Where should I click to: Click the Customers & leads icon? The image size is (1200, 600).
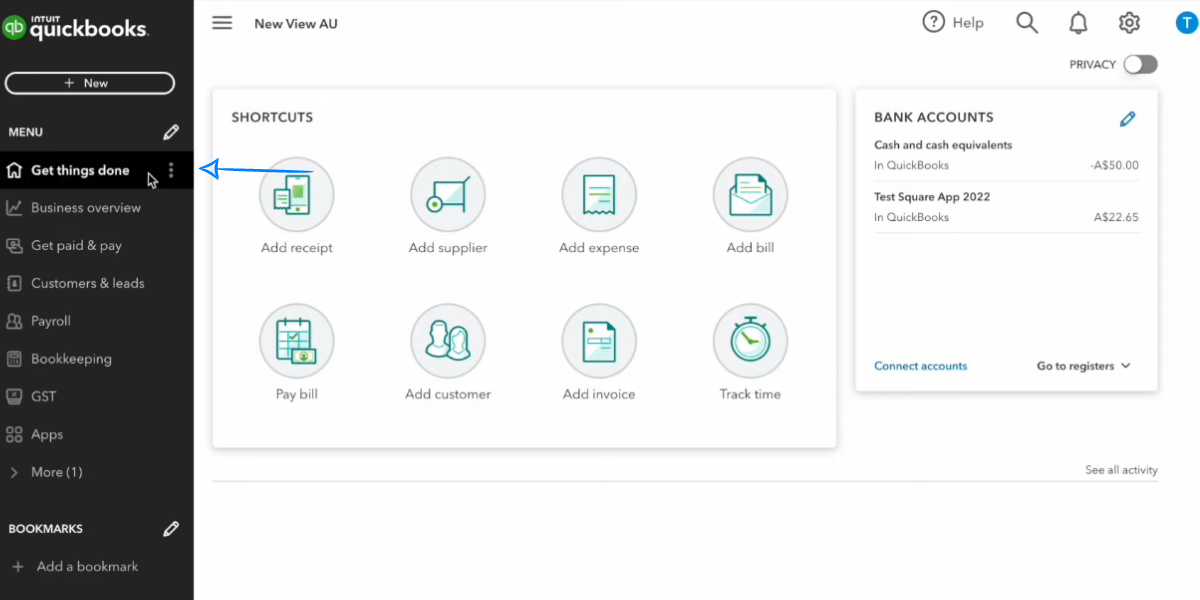pyautogui.click(x=14, y=284)
